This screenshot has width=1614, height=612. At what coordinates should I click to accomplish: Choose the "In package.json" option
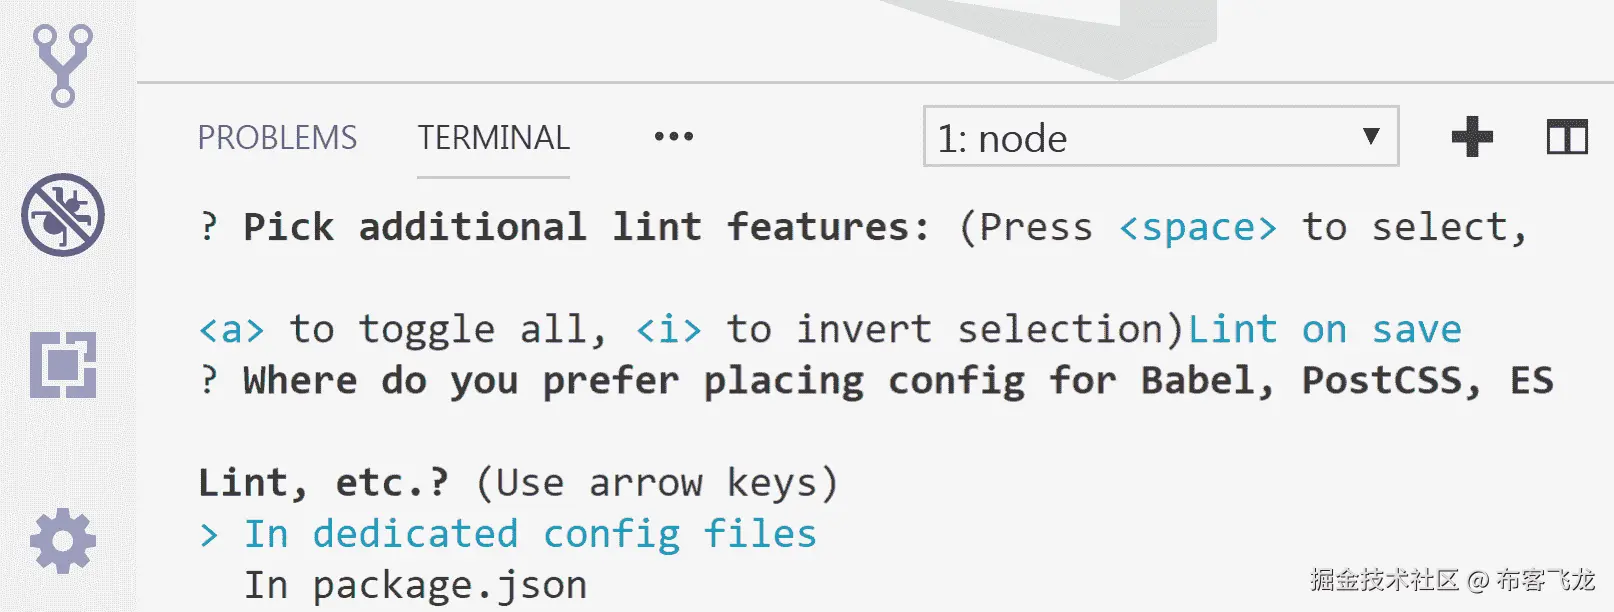415,585
